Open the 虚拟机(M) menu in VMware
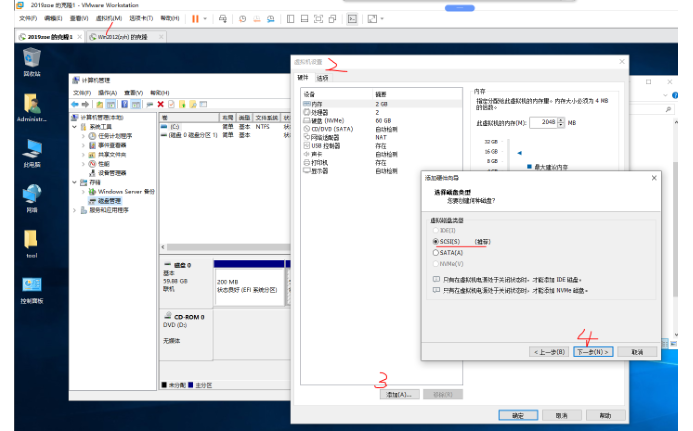The width and height of the screenshot is (693, 431). [x=109, y=18]
